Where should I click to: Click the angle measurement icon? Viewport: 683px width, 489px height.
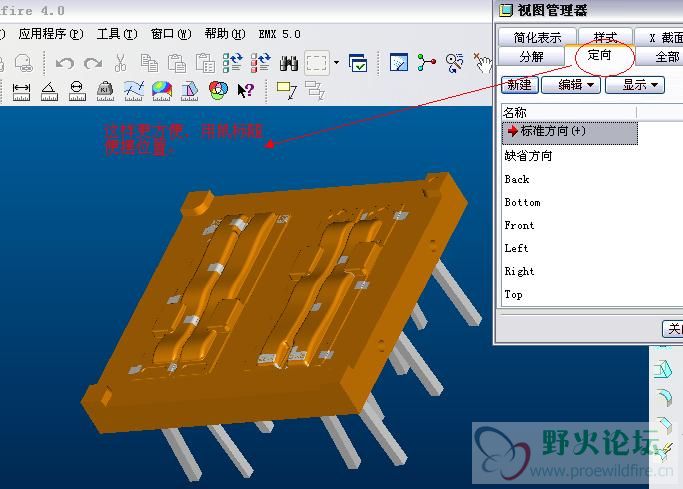pos(49,91)
